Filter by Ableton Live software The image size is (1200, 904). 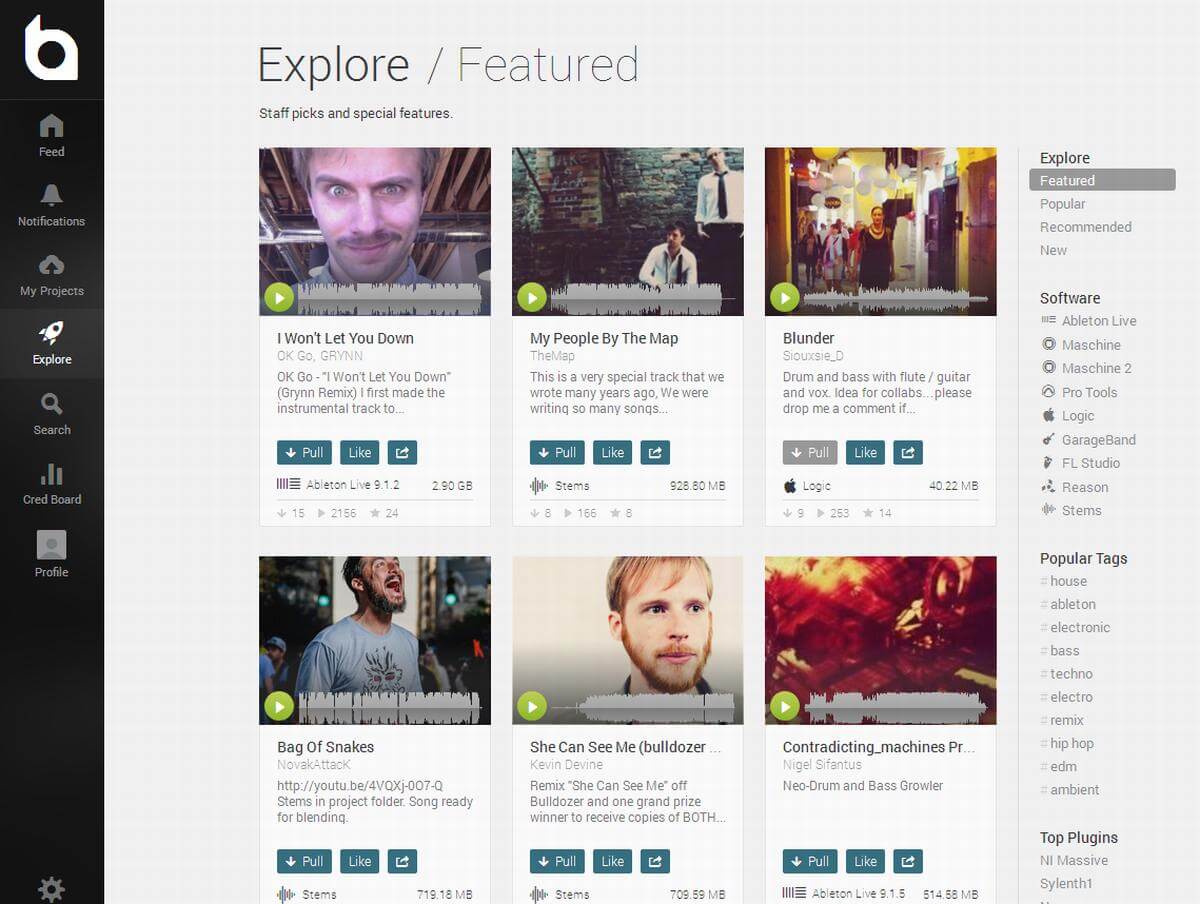pyautogui.click(x=1098, y=321)
